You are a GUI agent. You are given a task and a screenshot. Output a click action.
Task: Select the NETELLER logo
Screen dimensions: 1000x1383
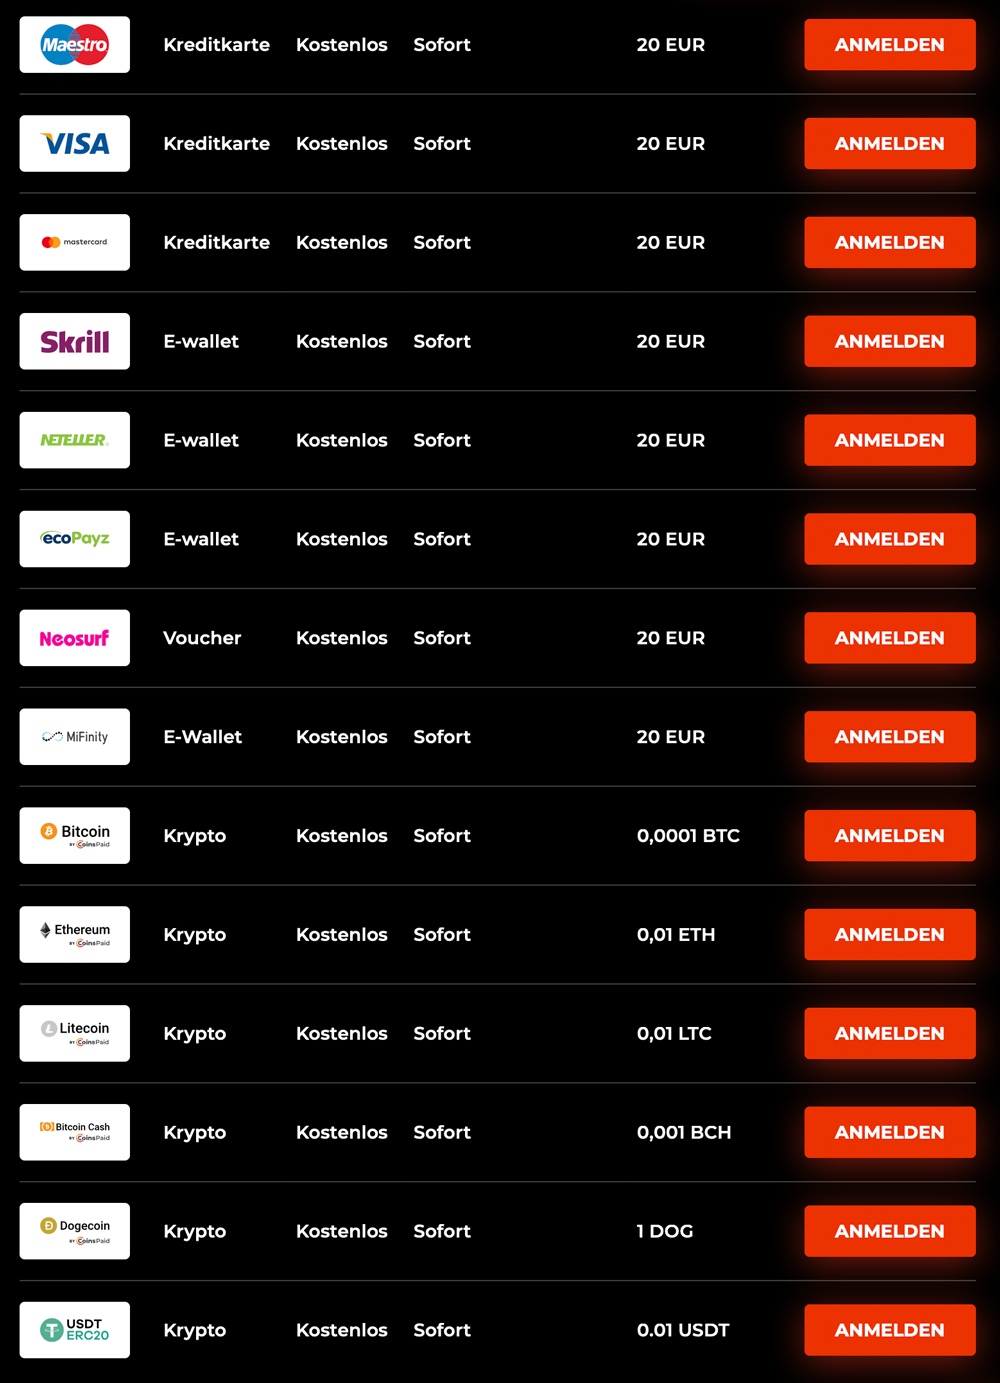tap(75, 440)
